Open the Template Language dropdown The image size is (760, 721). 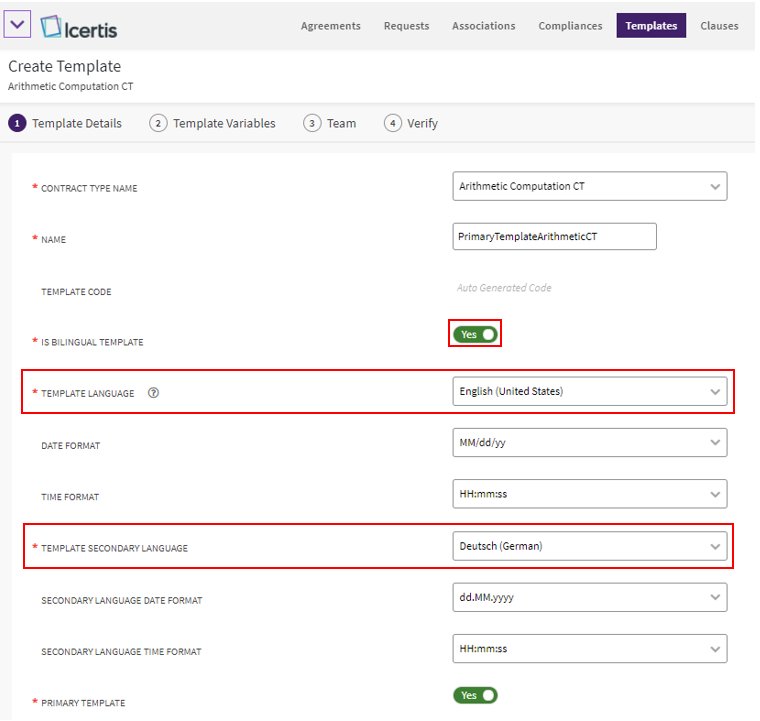589,392
